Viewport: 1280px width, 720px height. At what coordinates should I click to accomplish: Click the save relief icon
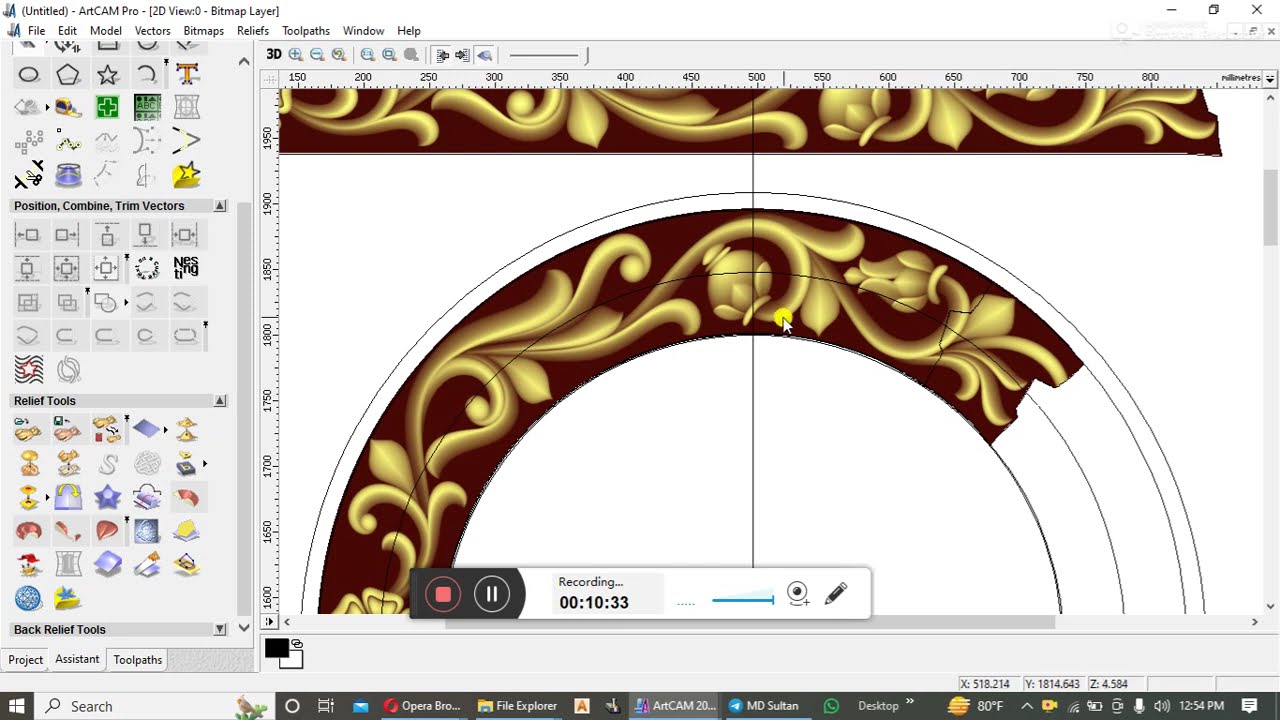point(68,430)
